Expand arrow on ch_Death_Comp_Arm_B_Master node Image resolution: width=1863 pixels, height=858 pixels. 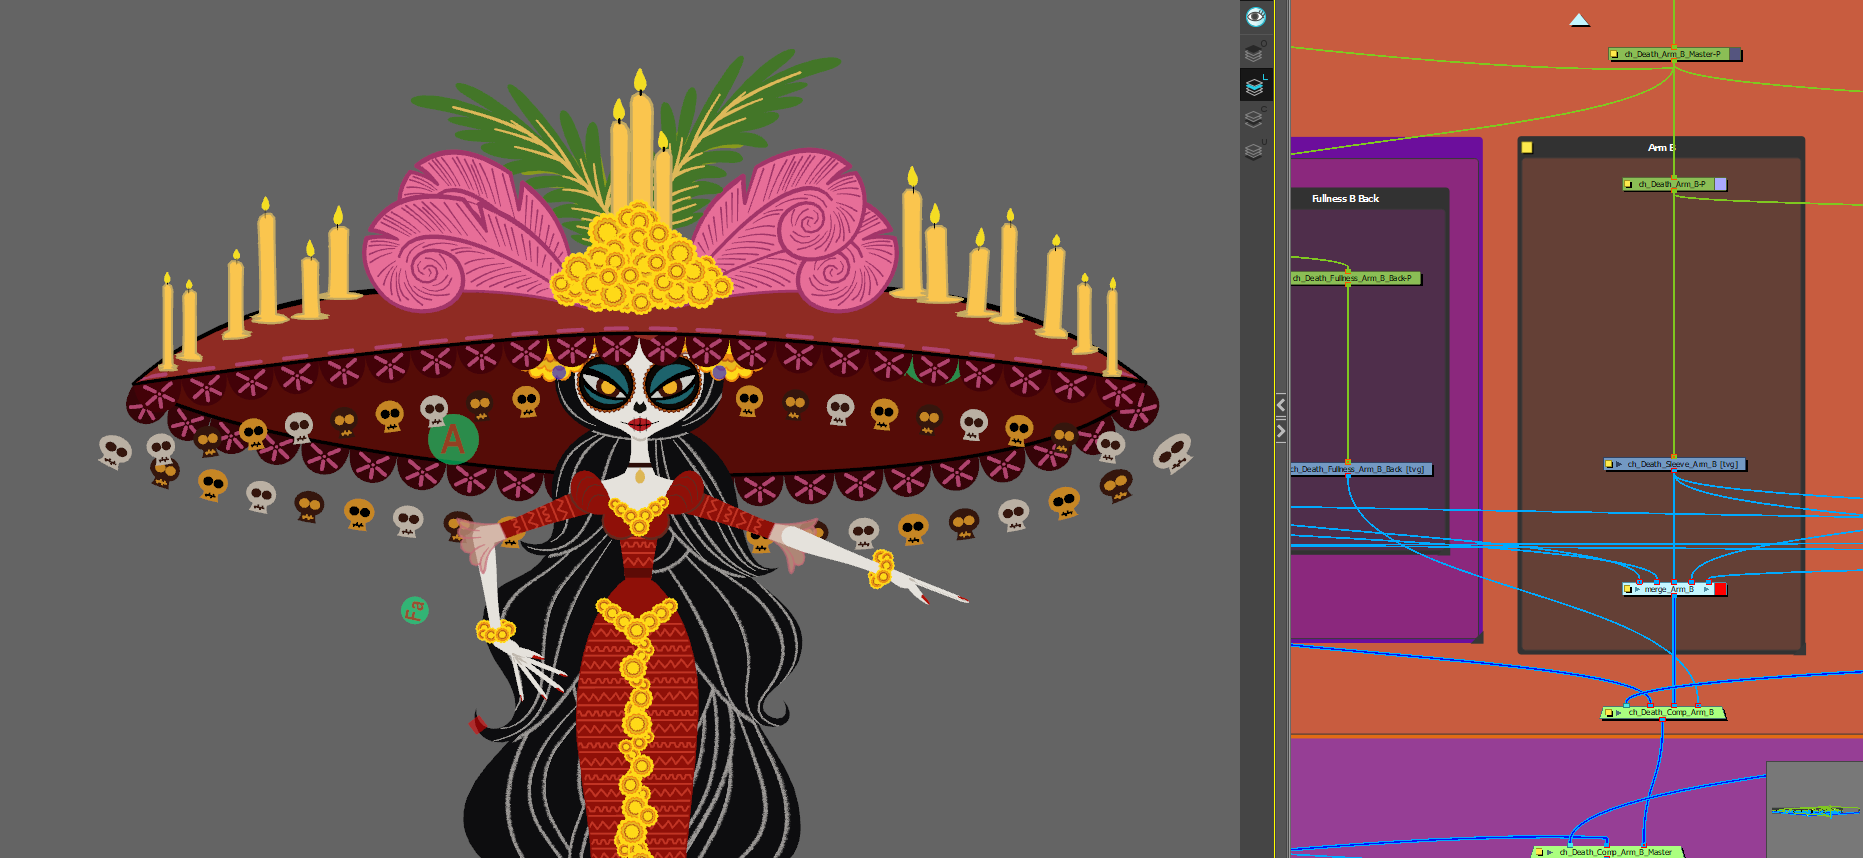[x=1550, y=853]
